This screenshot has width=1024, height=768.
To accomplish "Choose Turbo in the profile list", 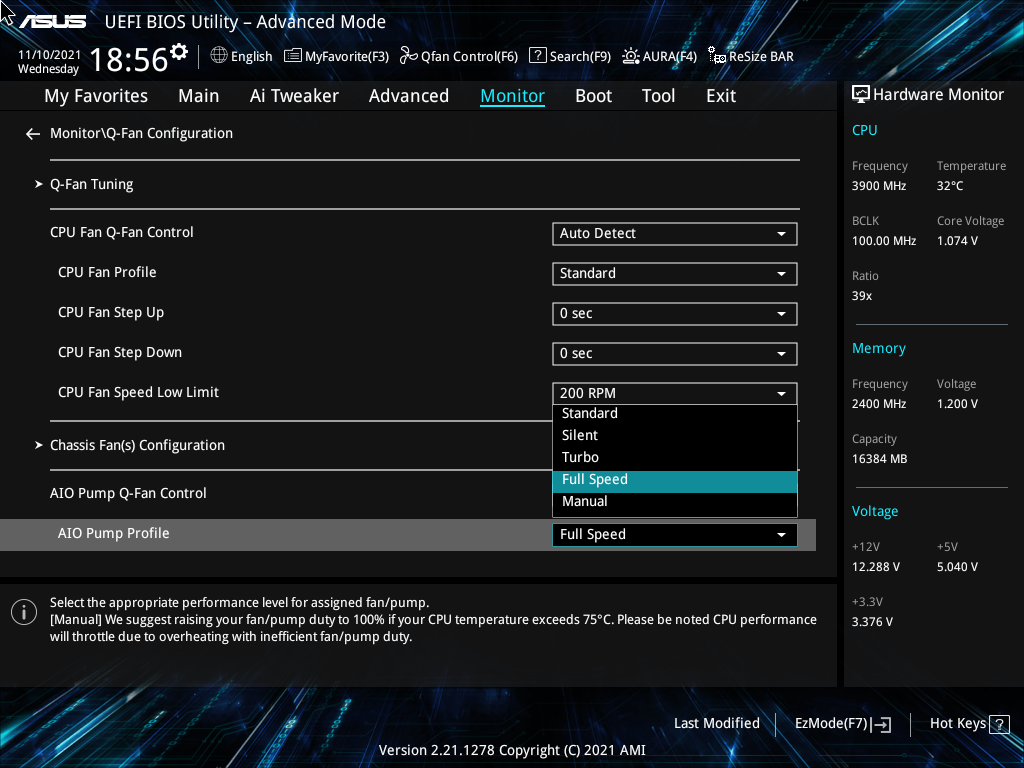I will point(675,458).
